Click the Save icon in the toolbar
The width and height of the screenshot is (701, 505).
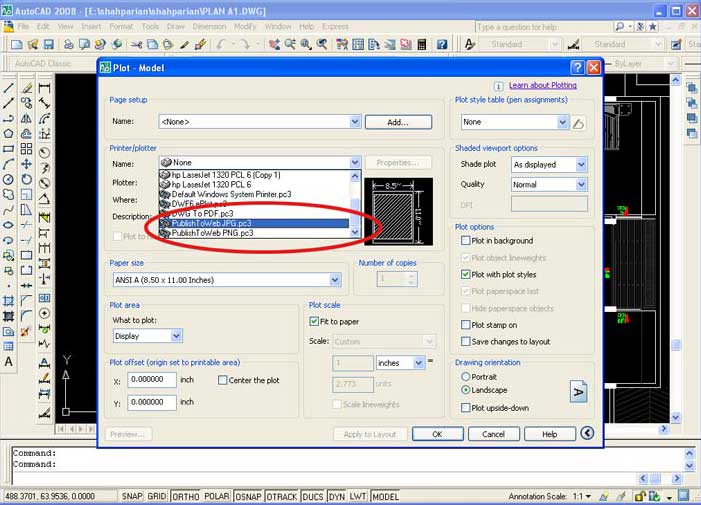(x=48, y=44)
